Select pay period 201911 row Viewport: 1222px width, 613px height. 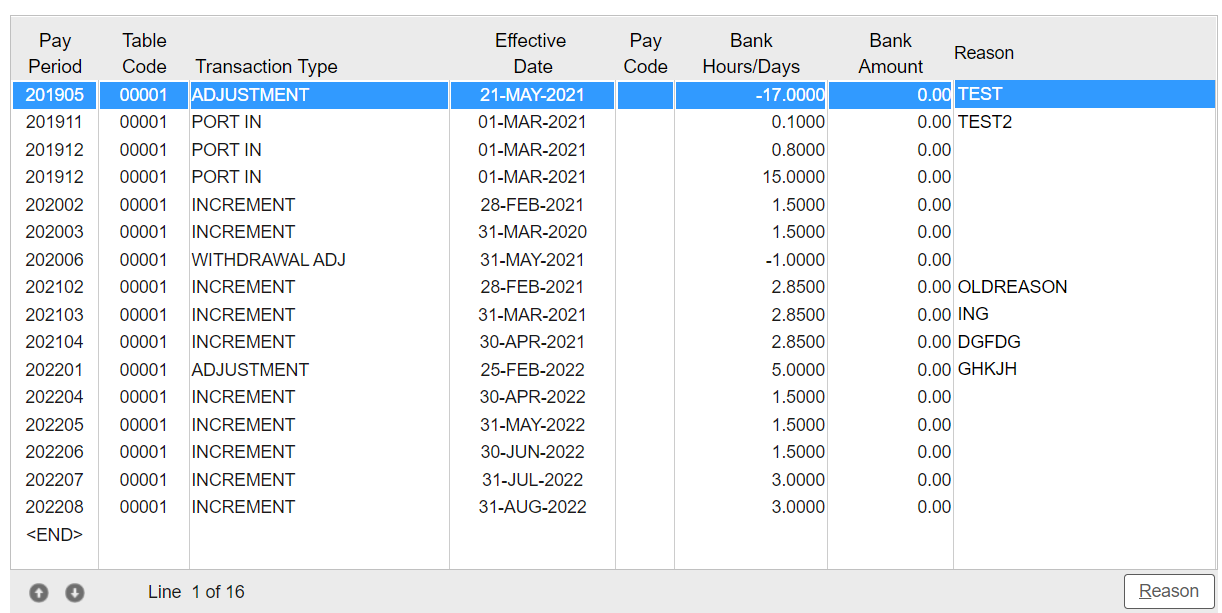click(x=55, y=122)
